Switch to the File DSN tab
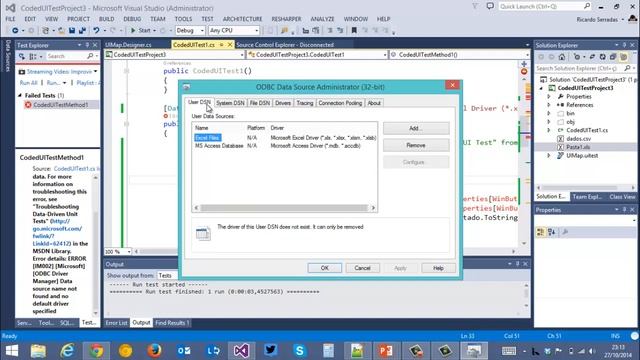Viewport: 640px width, 360px height. point(260,103)
